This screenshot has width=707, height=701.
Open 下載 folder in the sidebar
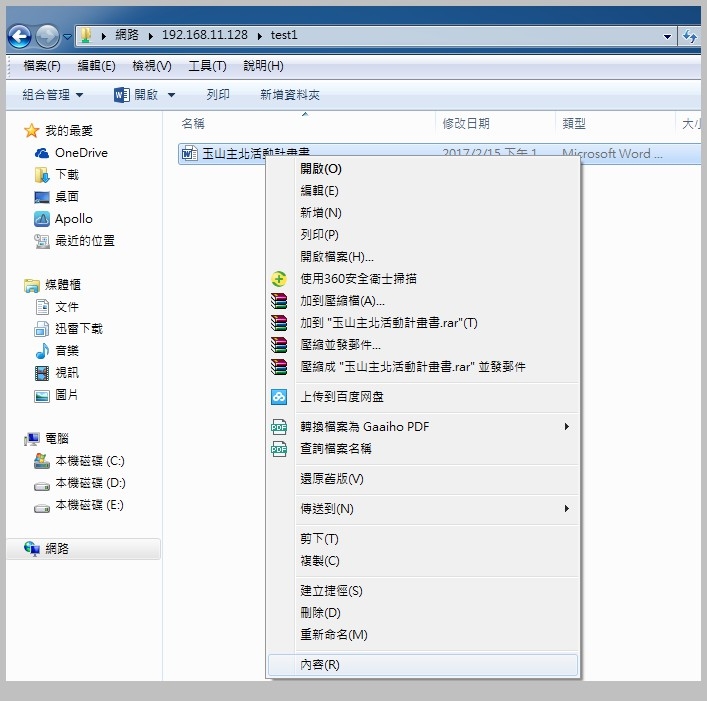(57, 174)
